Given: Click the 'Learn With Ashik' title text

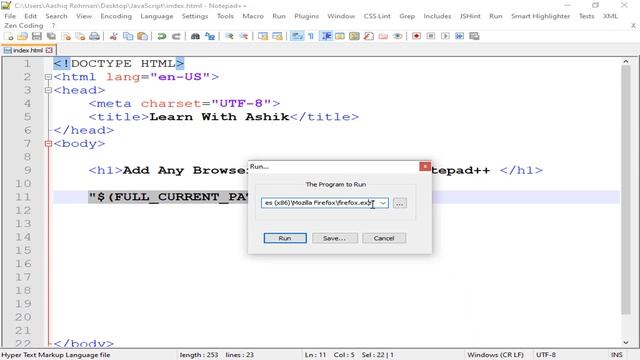Looking at the screenshot, I should pos(219,117).
